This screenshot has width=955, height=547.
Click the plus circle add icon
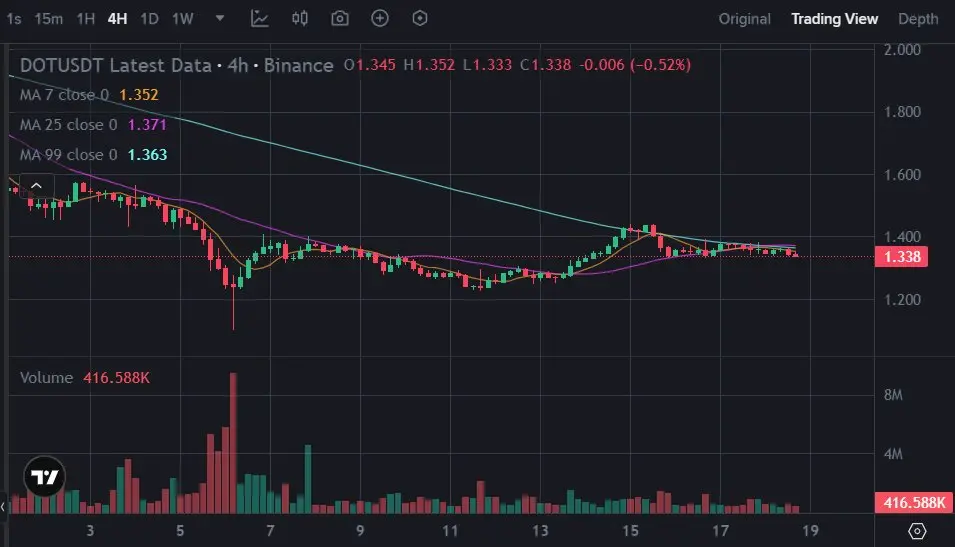tap(380, 18)
